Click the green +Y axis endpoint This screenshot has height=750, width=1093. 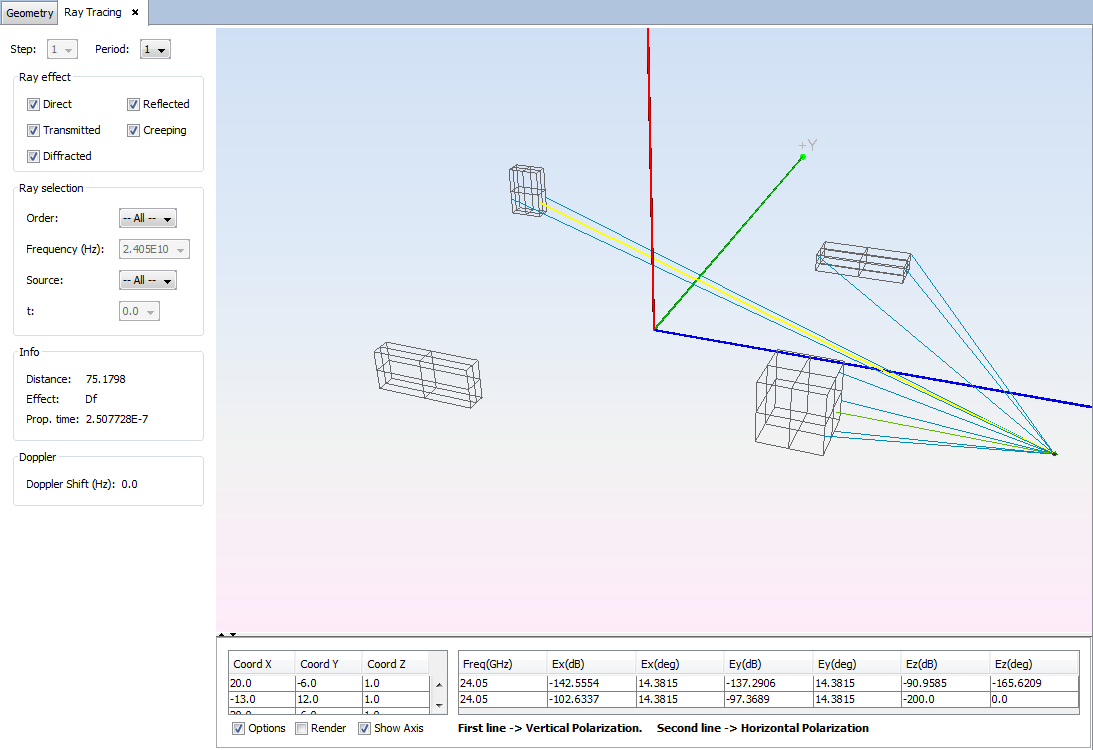point(802,157)
